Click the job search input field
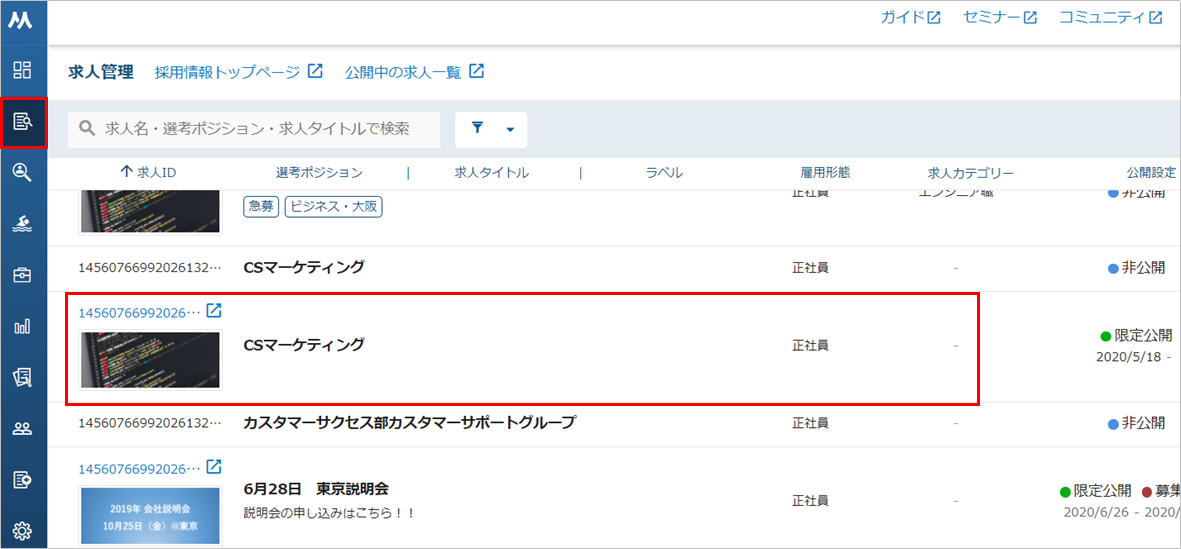The width and height of the screenshot is (1181, 549). click(254, 130)
